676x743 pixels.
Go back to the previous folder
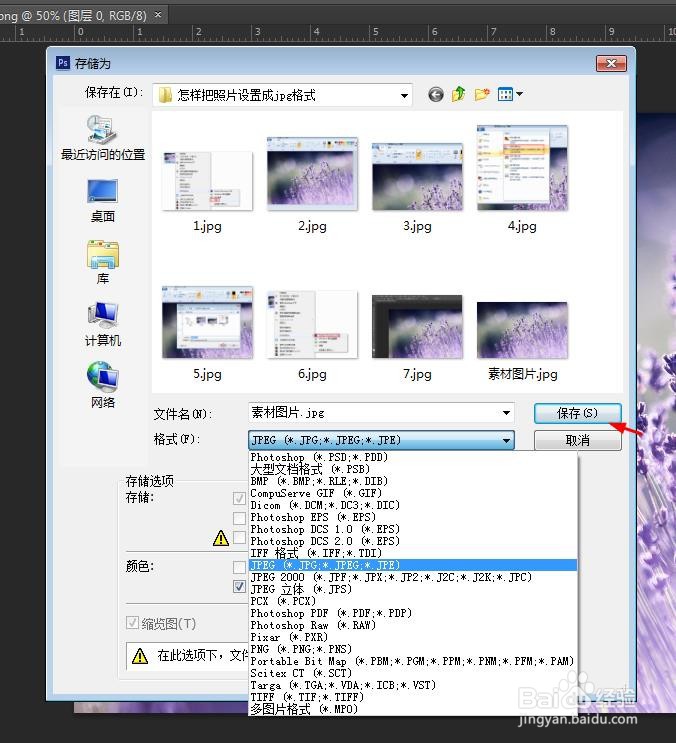(435, 95)
